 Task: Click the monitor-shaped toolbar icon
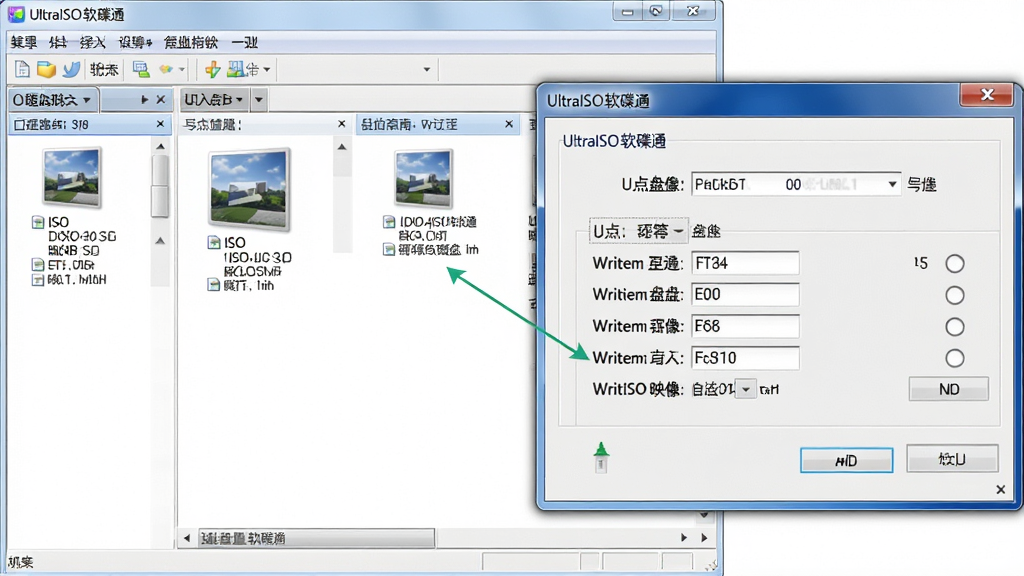(140, 69)
